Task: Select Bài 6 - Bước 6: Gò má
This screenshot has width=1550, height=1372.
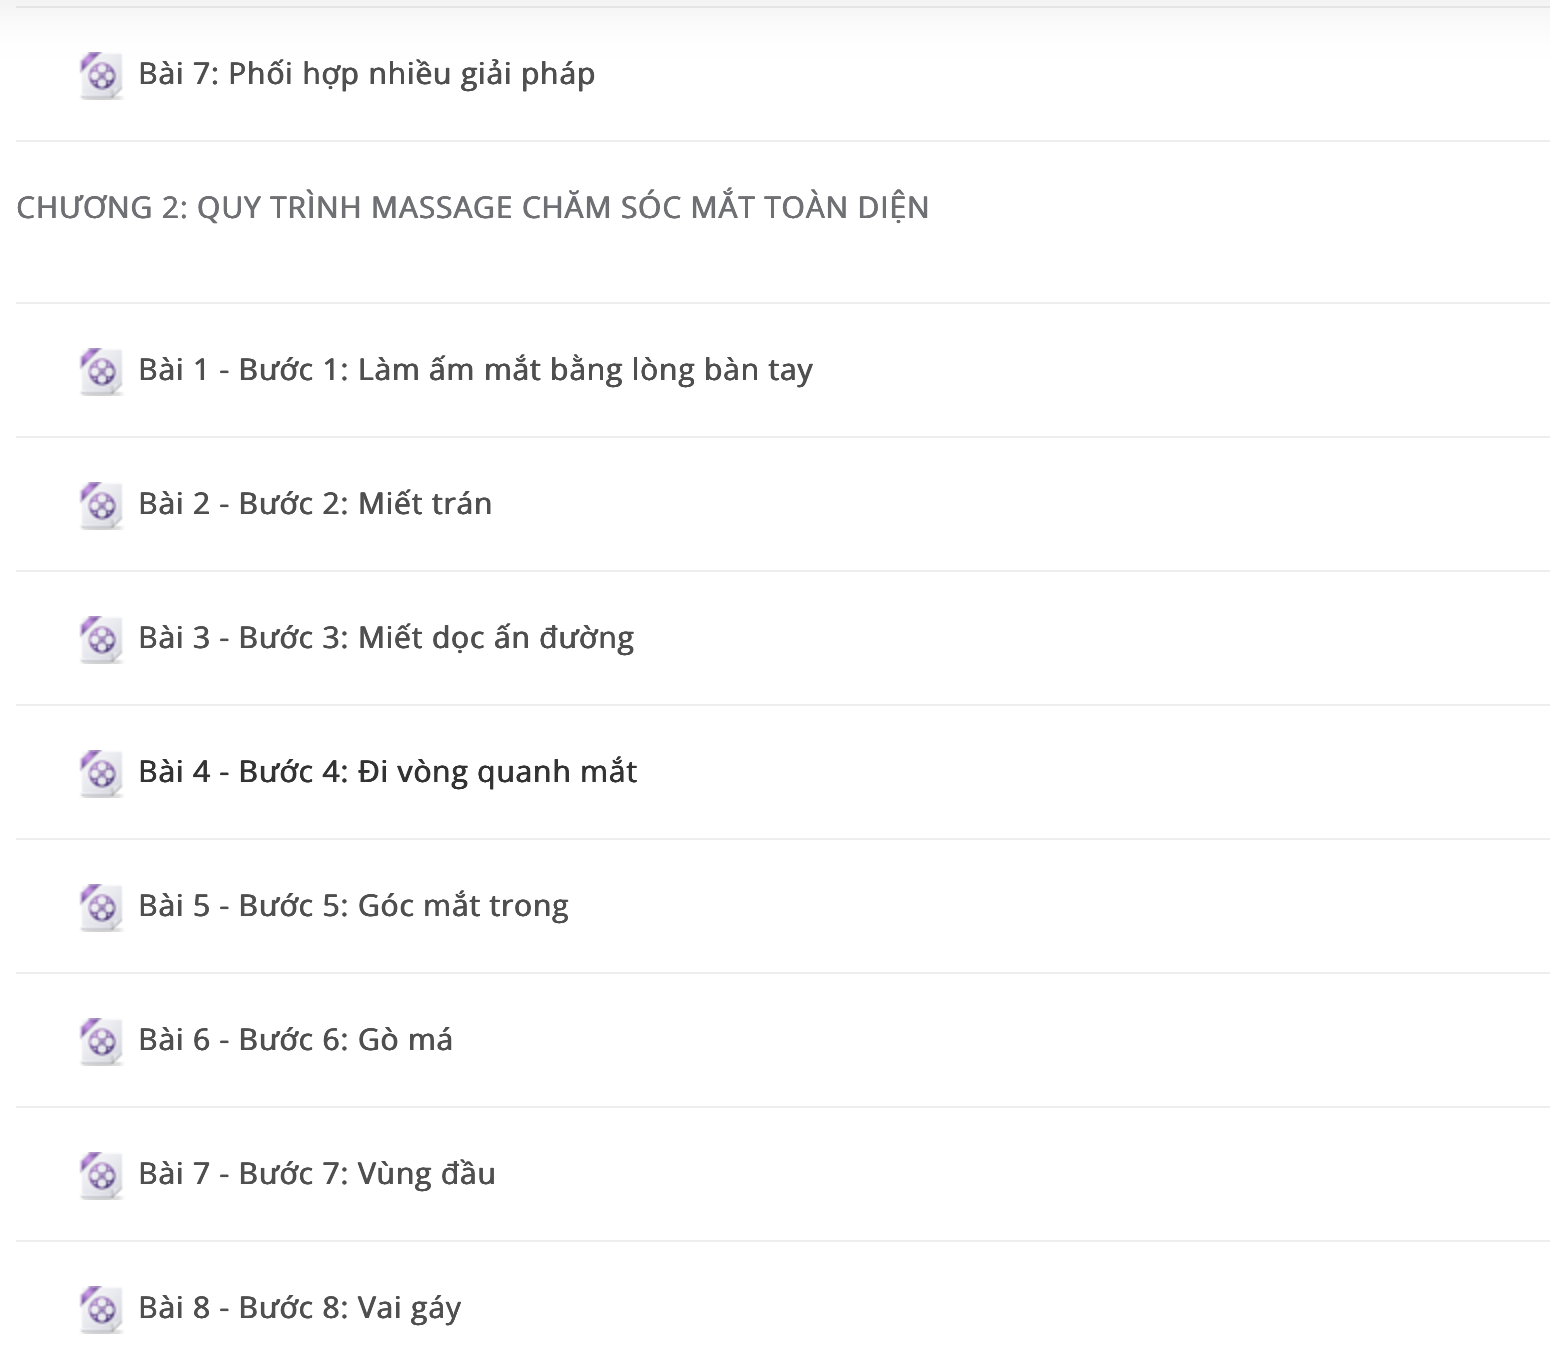Action: click(295, 1040)
